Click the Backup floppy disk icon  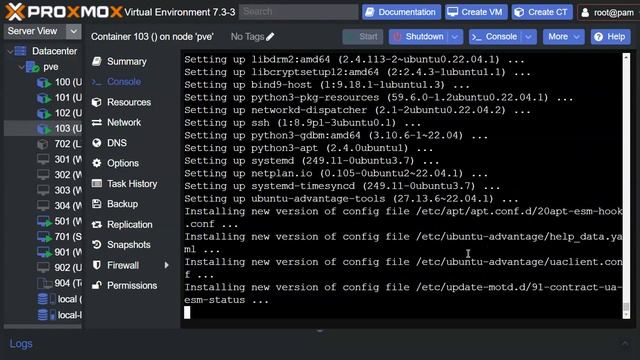pos(97,204)
